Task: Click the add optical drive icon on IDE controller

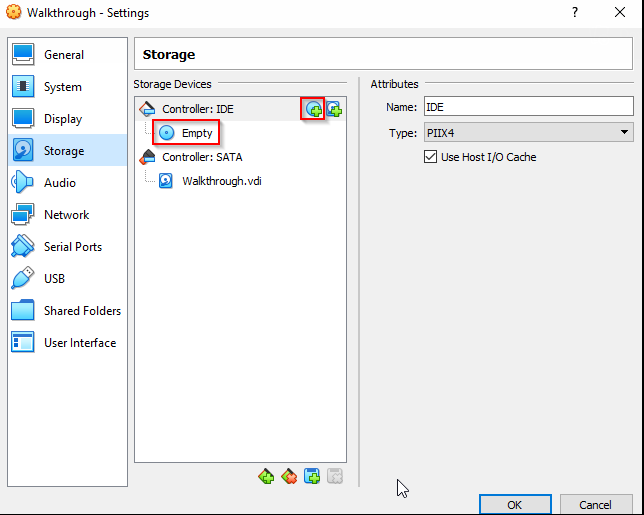Action: tap(314, 109)
